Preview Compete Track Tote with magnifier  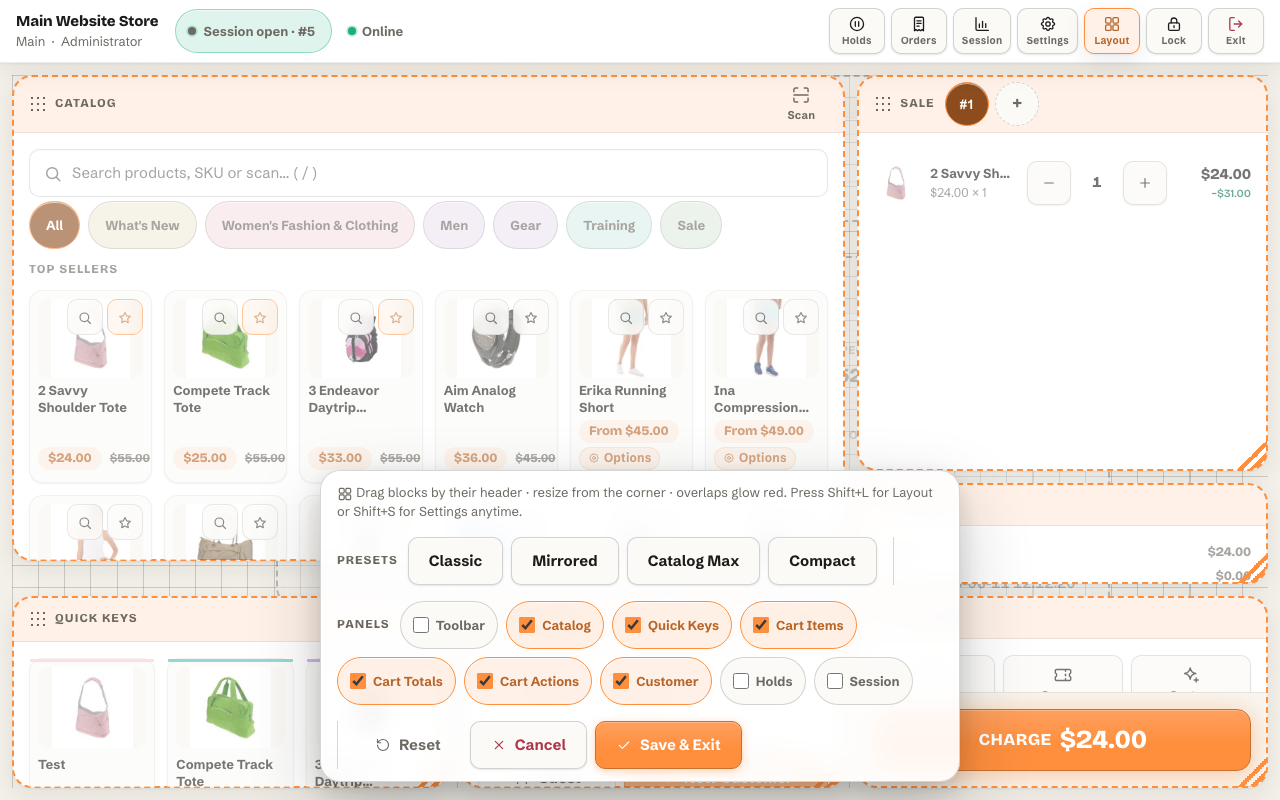(220, 318)
